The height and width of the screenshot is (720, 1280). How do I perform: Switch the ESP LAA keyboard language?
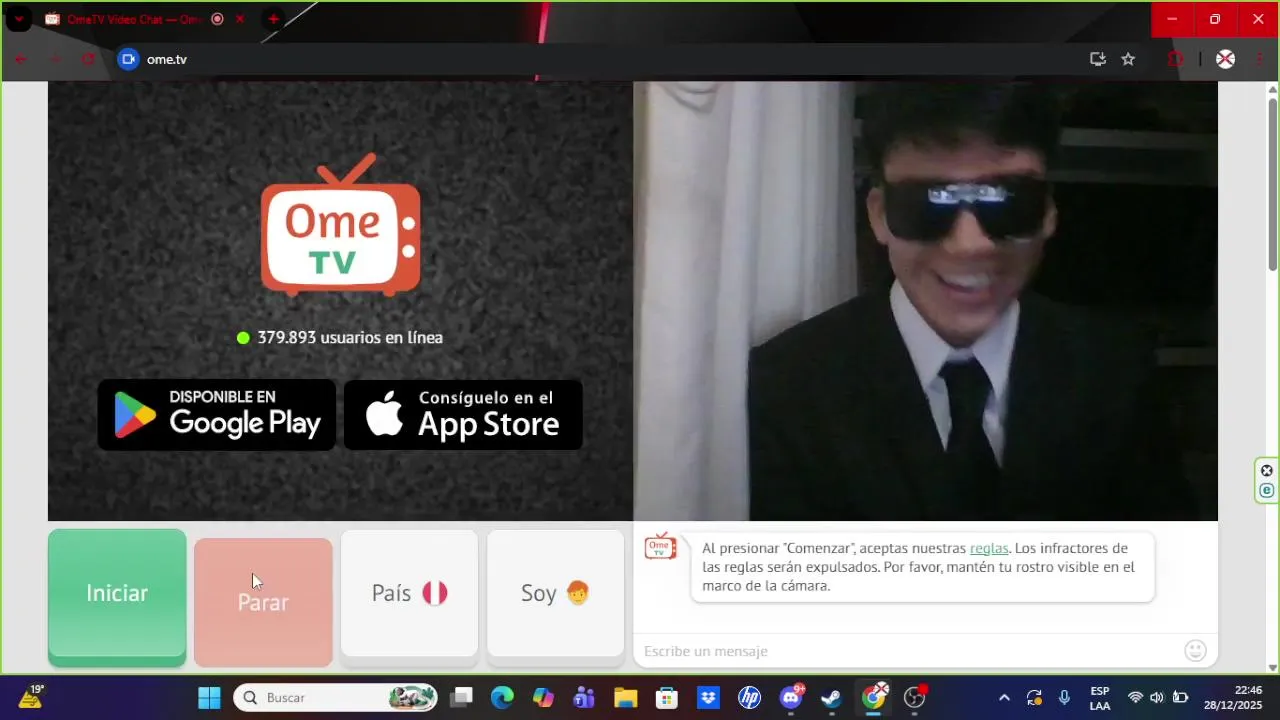pos(1100,698)
